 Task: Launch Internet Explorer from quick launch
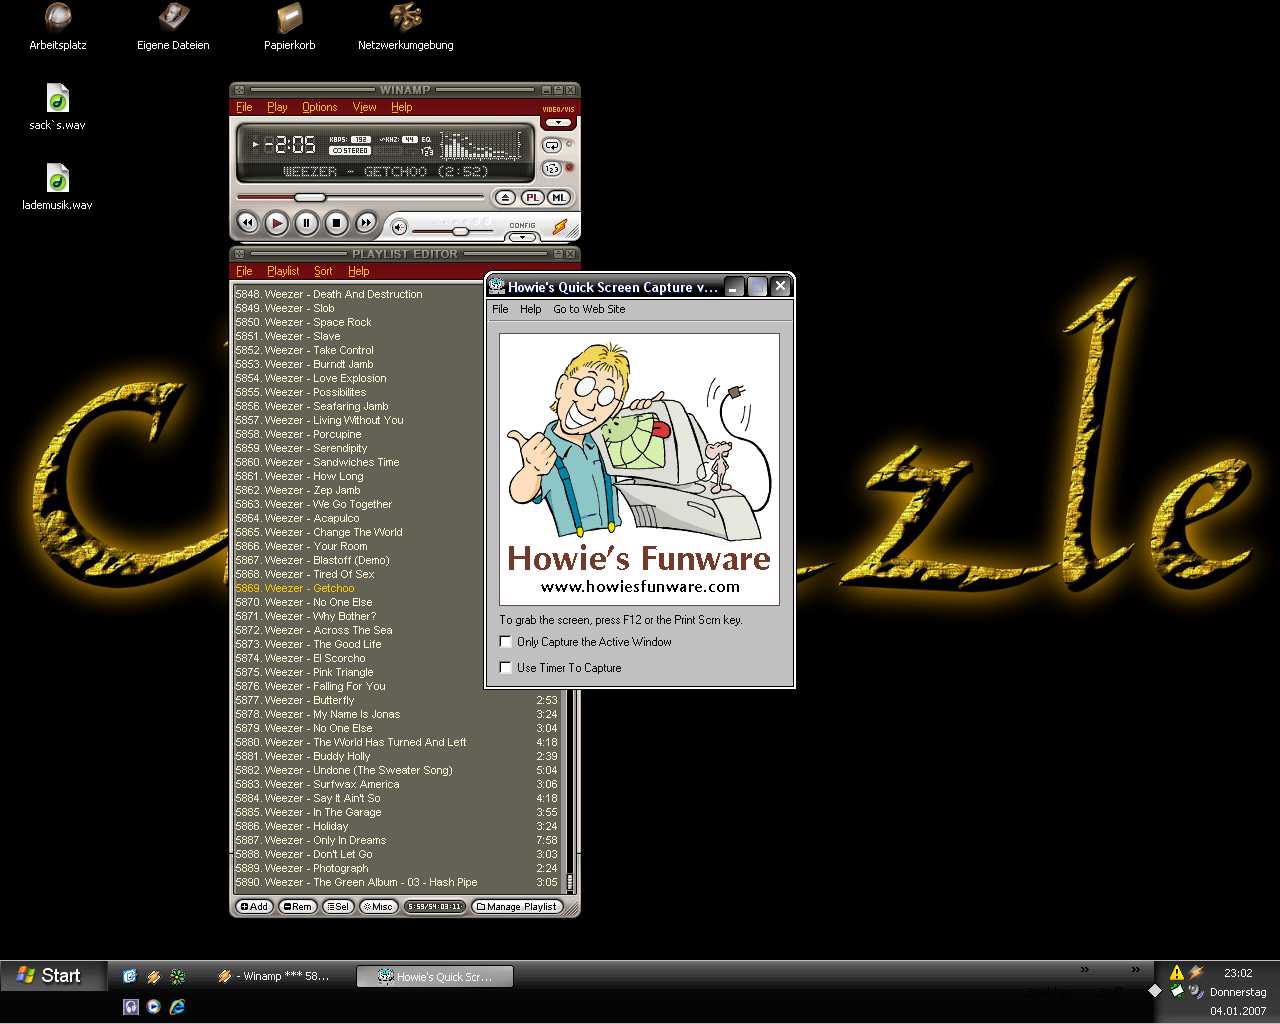coord(177,1007)
